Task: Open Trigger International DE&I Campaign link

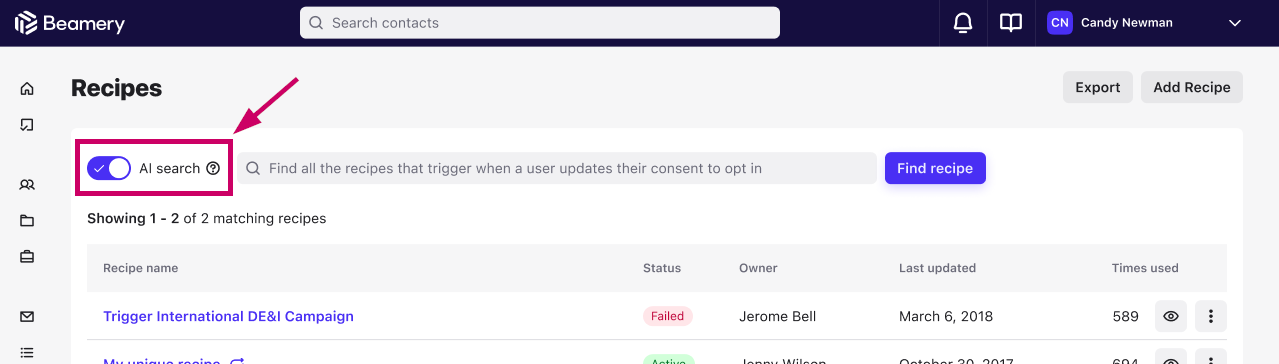Action: point(228,316)
